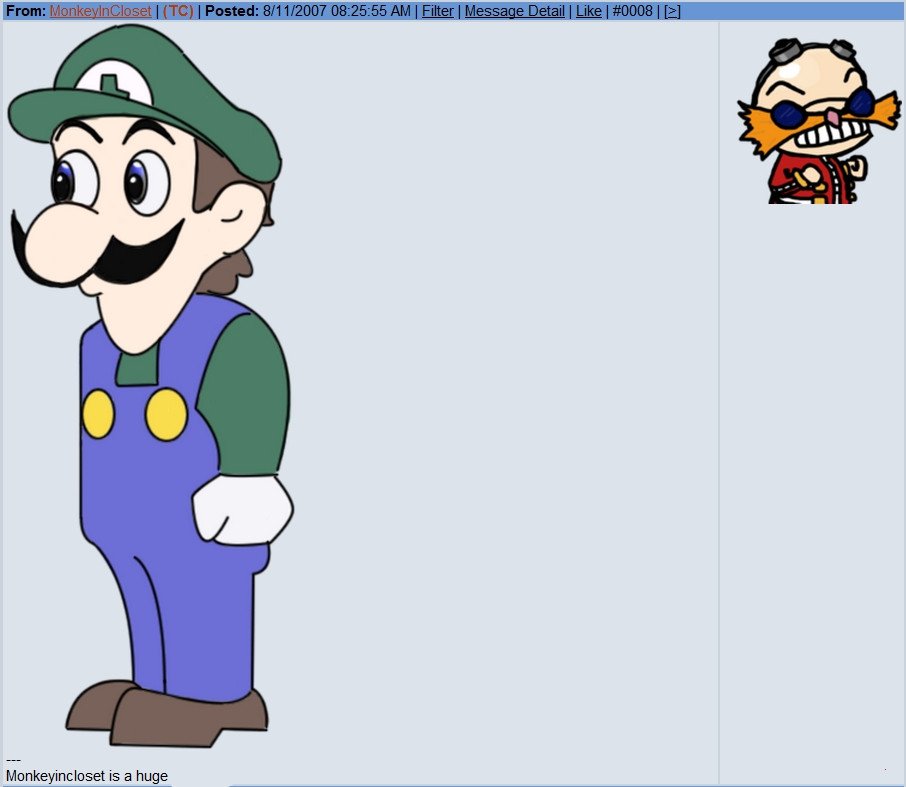Click the Weegee Luigi image in post

coord(151,386)
